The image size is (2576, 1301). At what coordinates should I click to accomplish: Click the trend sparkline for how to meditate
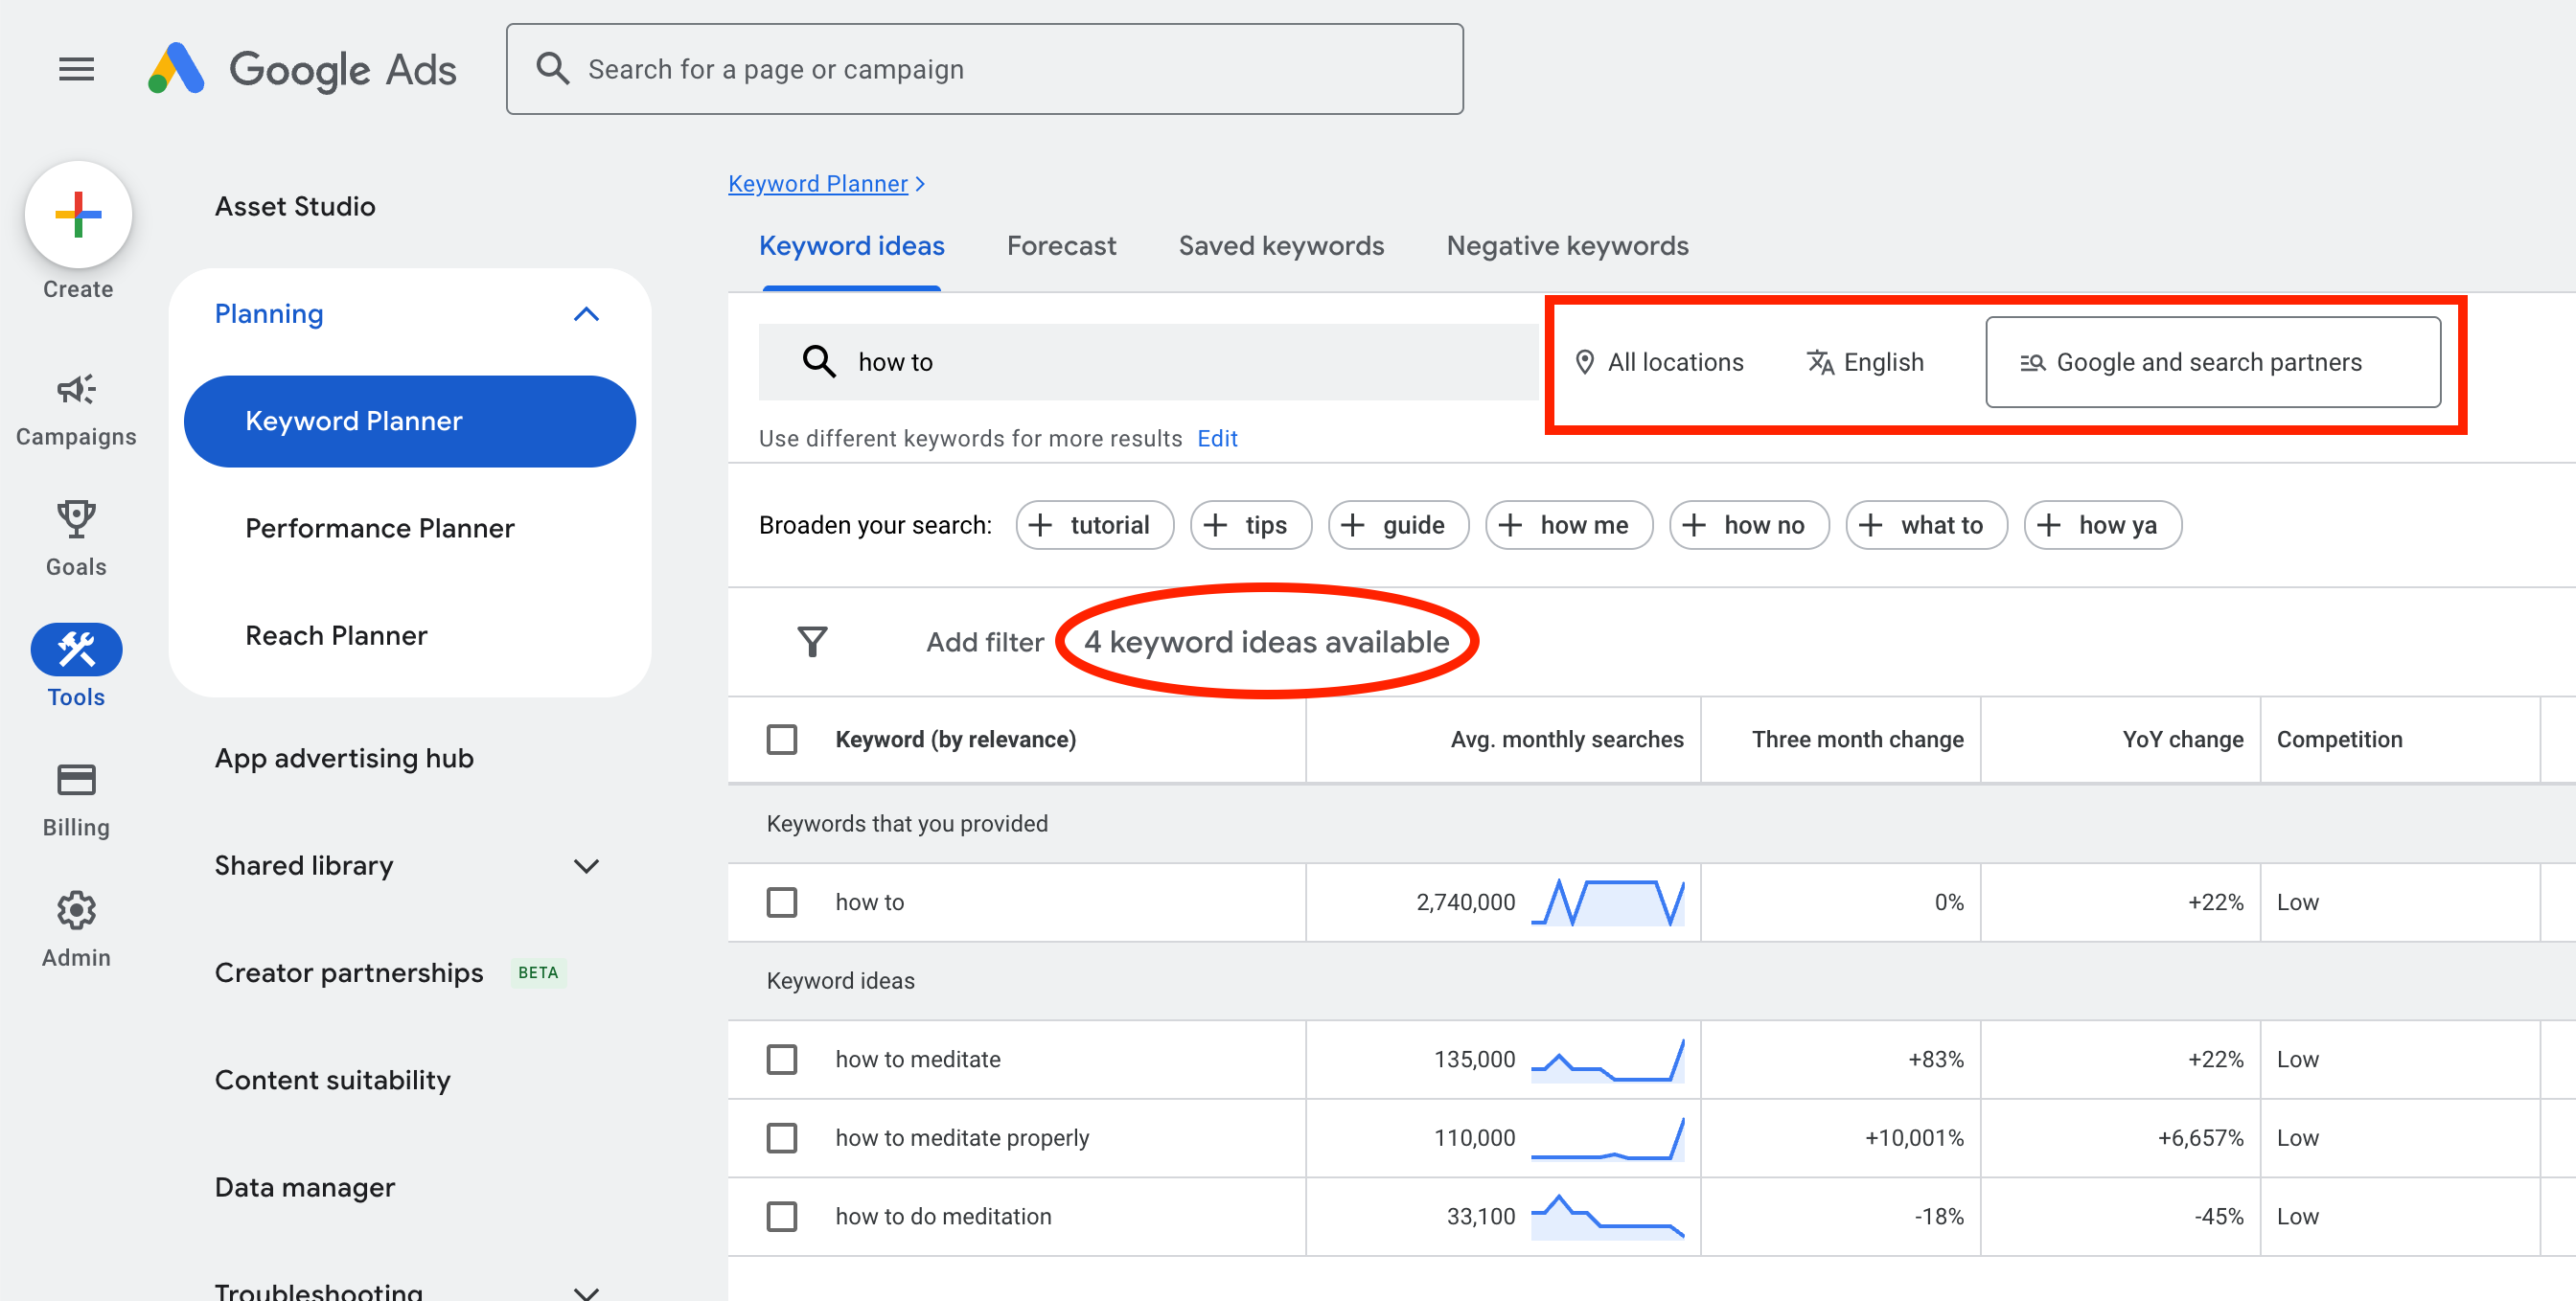pyautogui.click(x=1607, y=1059)
